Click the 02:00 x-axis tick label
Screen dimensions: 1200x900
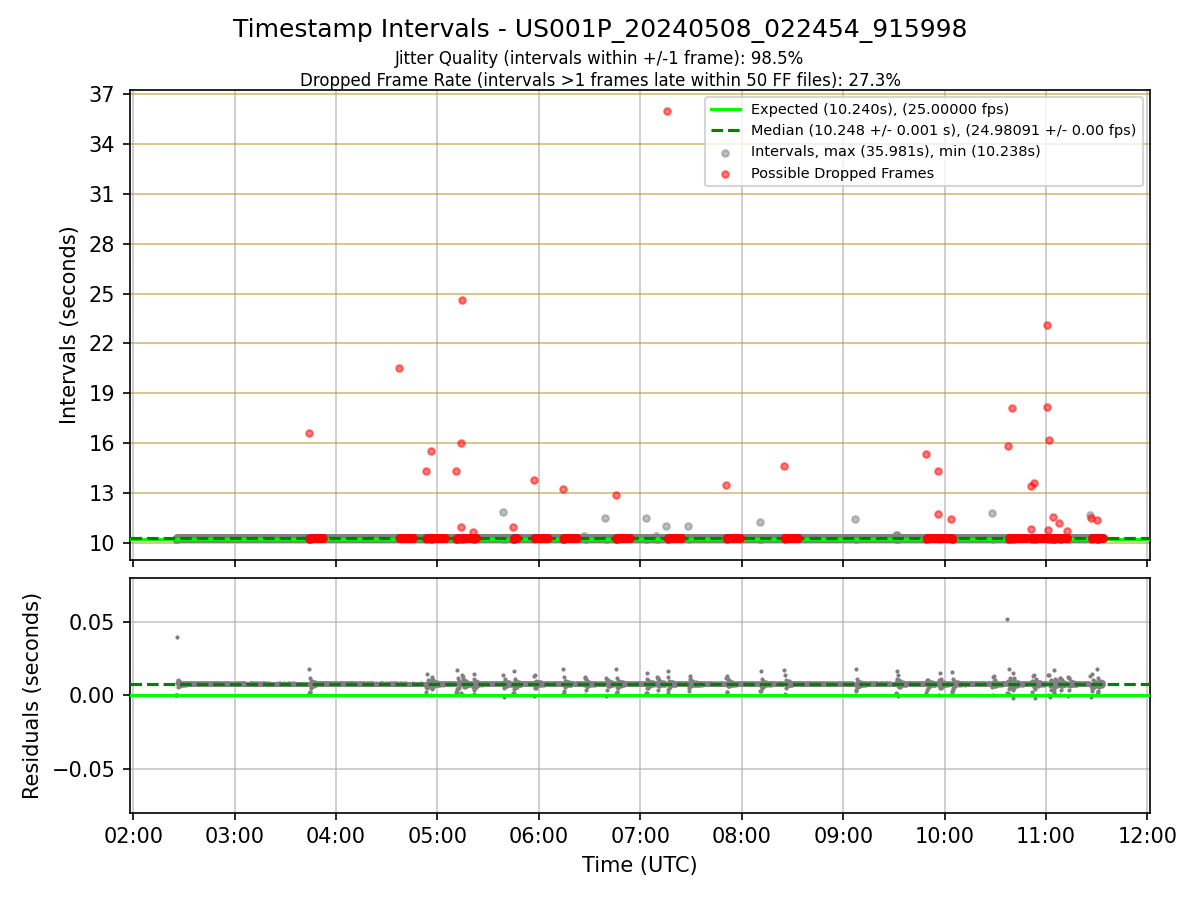click(x=133, y=835)
